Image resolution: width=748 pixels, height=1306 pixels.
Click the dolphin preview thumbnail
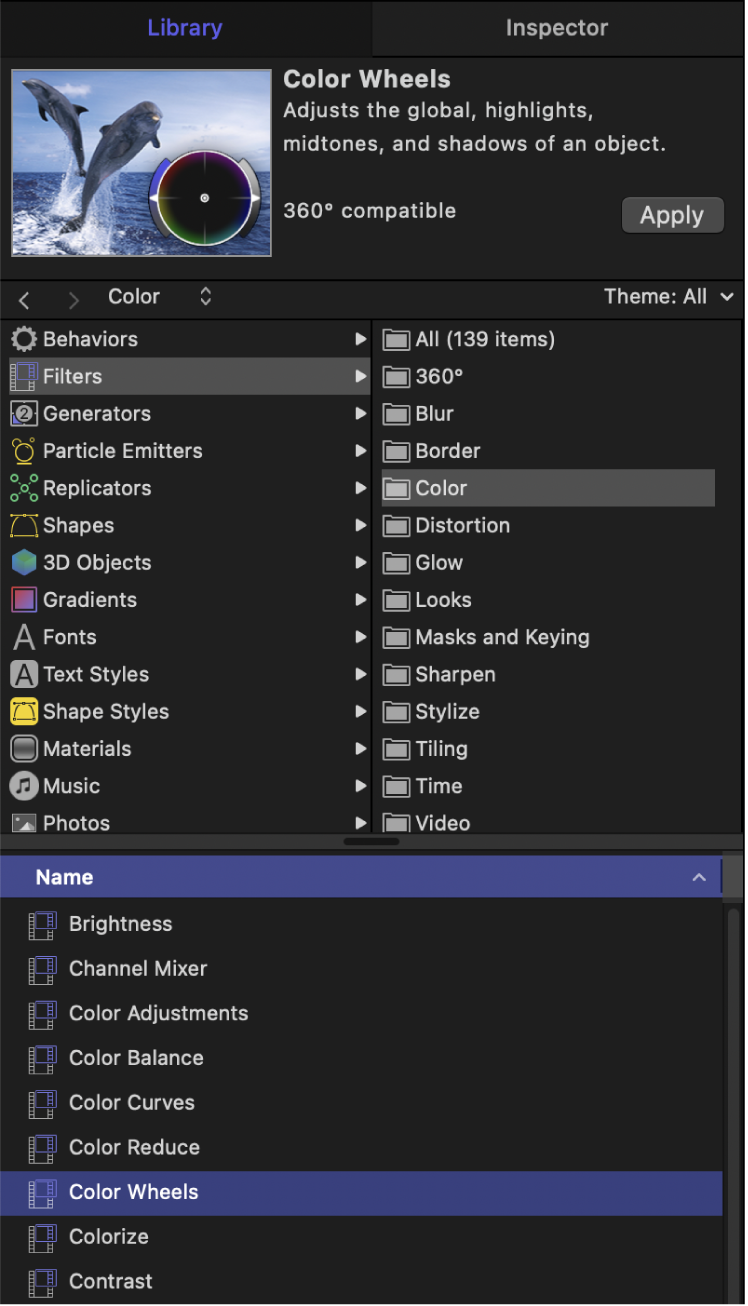pos(140,162)
